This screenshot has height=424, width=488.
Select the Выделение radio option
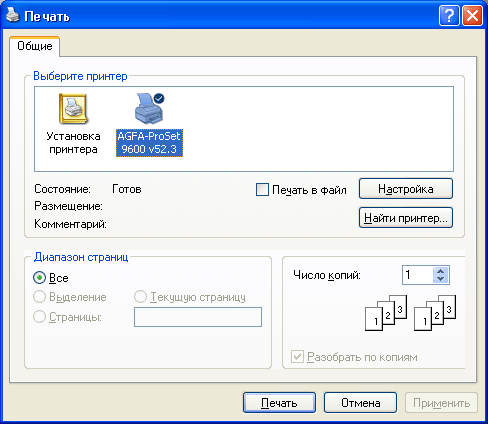point(39,297)
